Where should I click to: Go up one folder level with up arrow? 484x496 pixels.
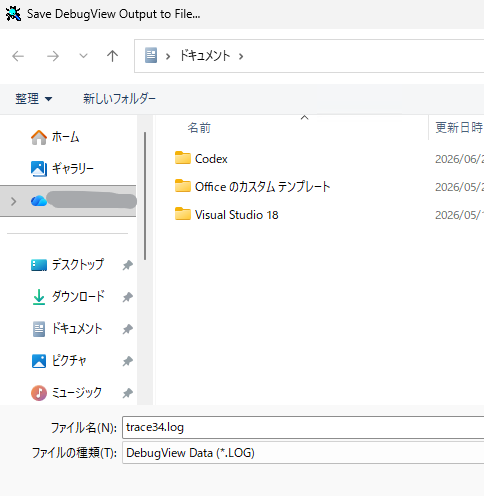(x=112, y=56)
